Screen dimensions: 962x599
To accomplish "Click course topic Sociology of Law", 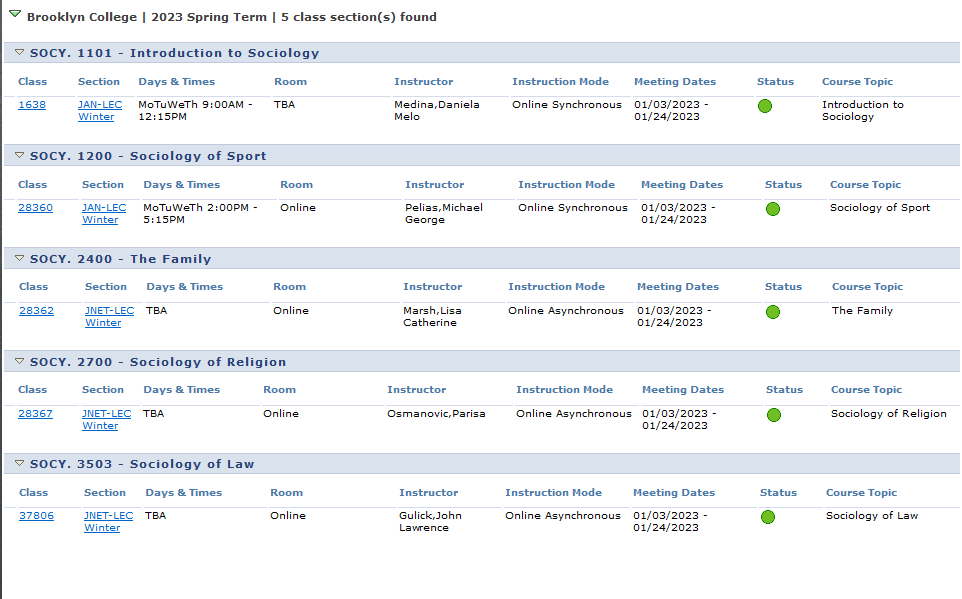I will coord(872,516).
